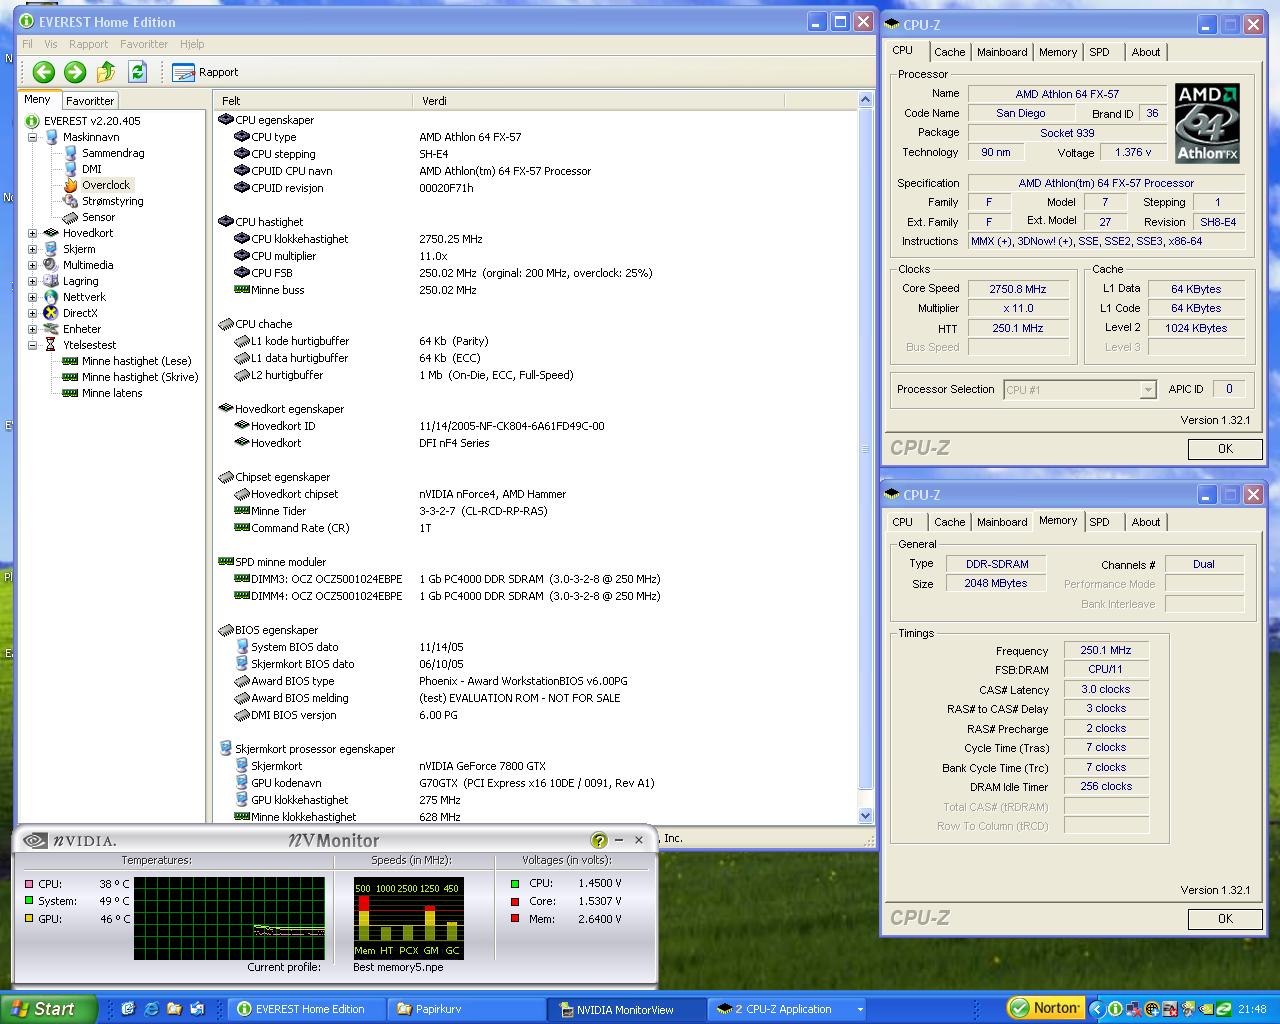Click the EVEREST vertical scrollbar down arrow

(866, 816)
